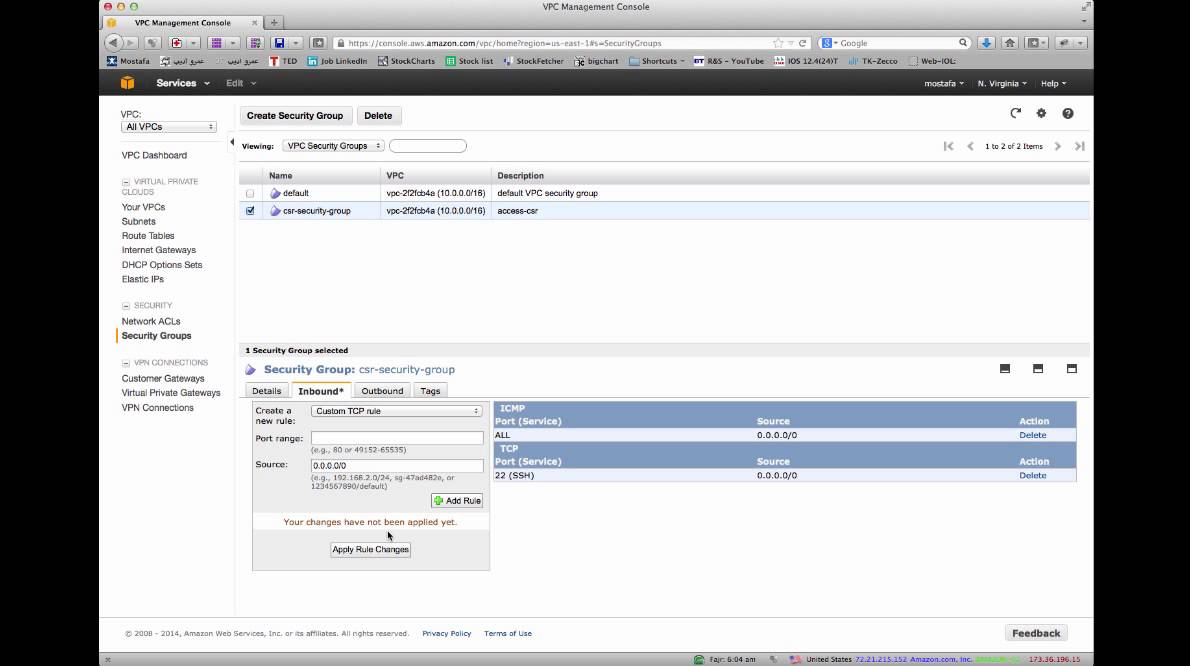Select the VPC Management Console browser tab

(183, 23)
